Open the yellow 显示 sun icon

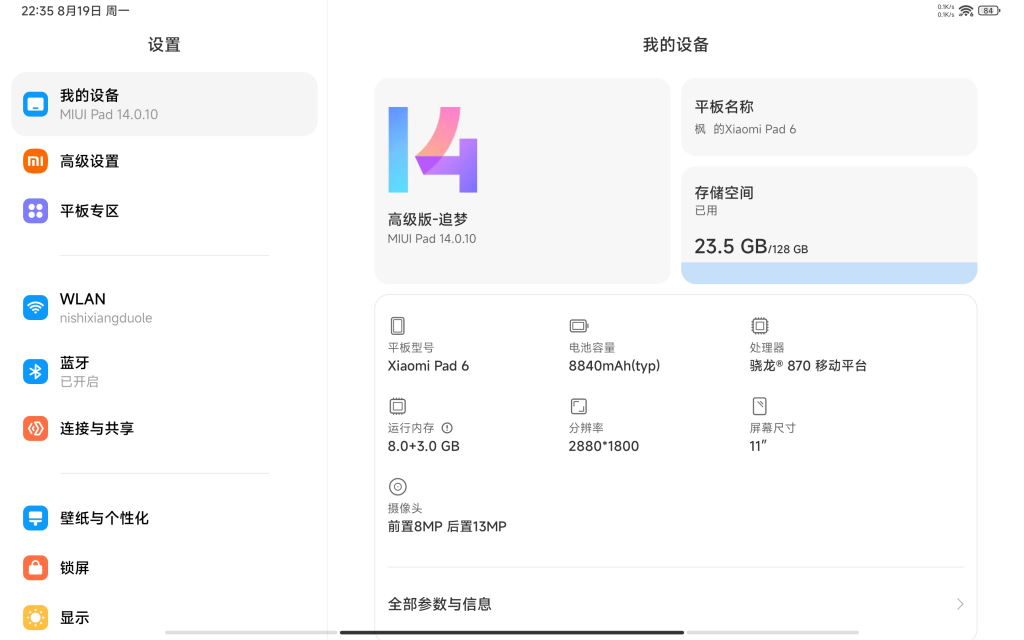pos(35,617)
